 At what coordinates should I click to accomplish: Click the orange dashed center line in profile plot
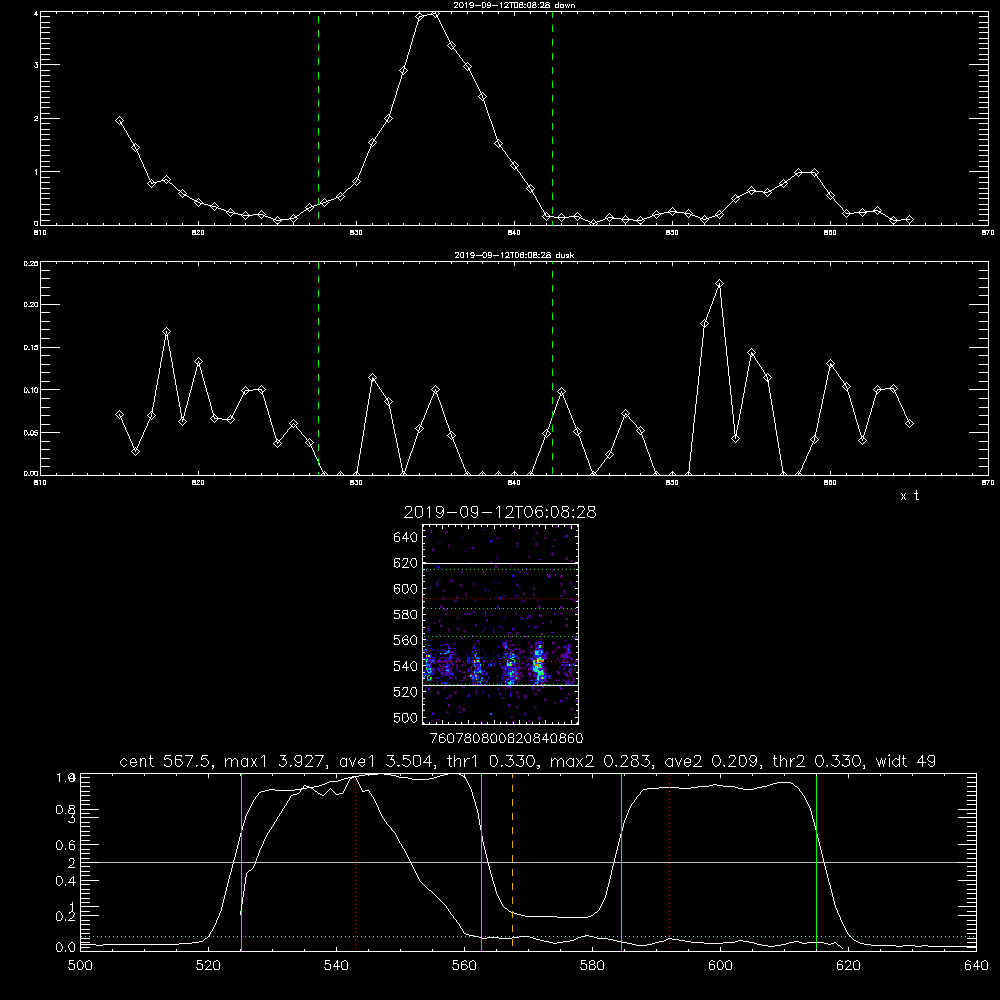(x=512, y=862)
